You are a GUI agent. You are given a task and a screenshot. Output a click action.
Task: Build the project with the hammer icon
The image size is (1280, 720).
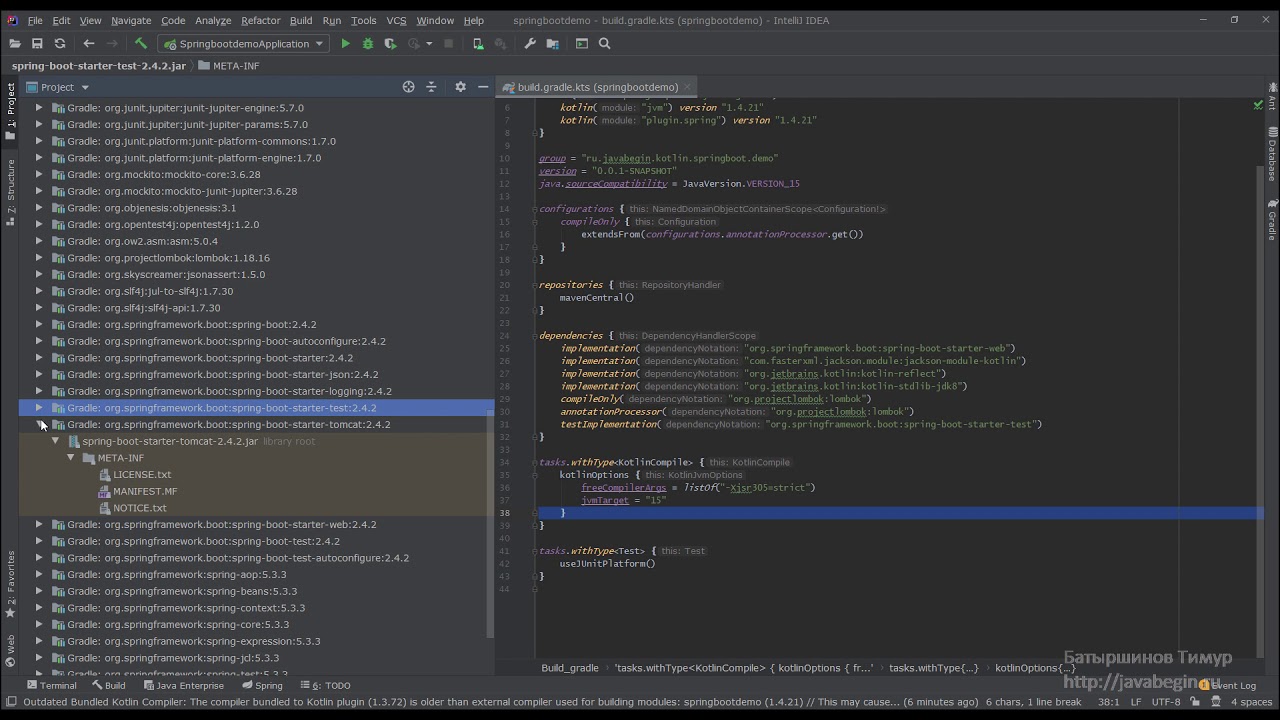pyautogui.click(x=141, y=44)
